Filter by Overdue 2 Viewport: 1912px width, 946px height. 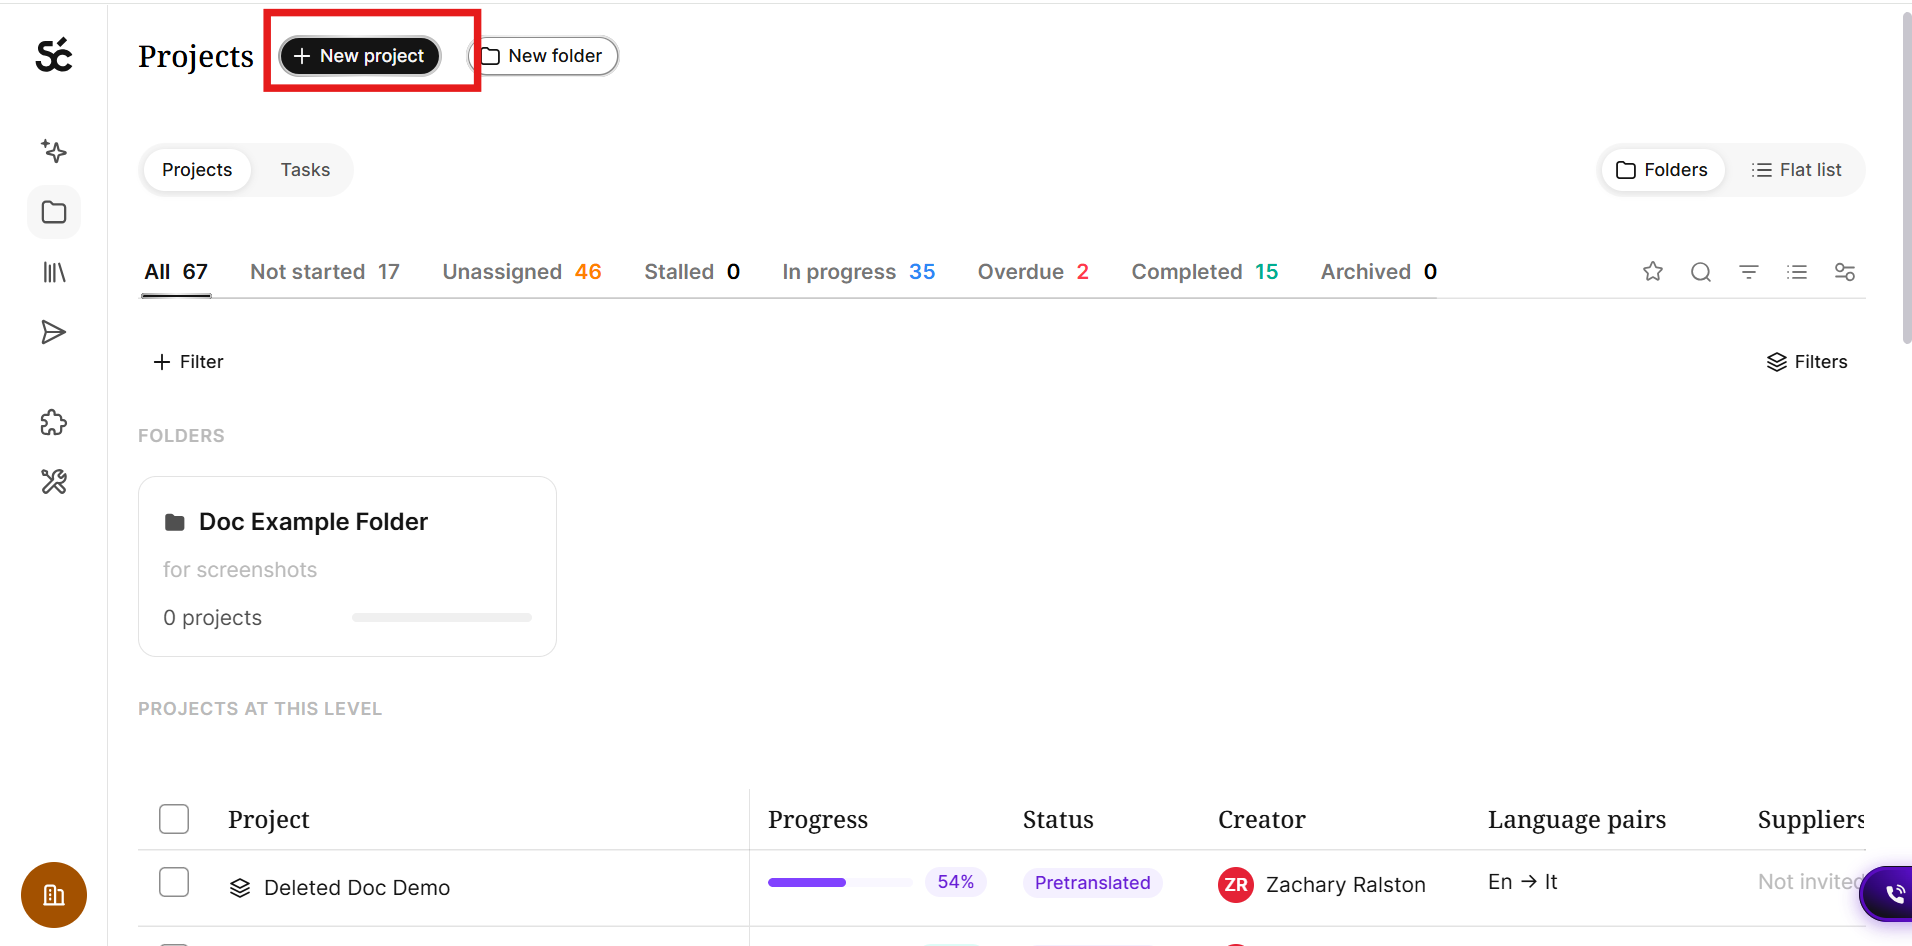[x=1033, y=272]
